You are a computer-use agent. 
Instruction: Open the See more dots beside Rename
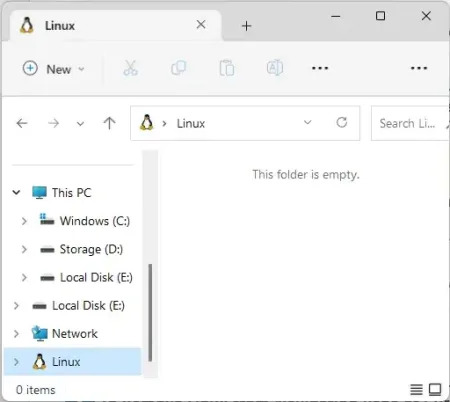pyautogui.click(x=320, y=68)
